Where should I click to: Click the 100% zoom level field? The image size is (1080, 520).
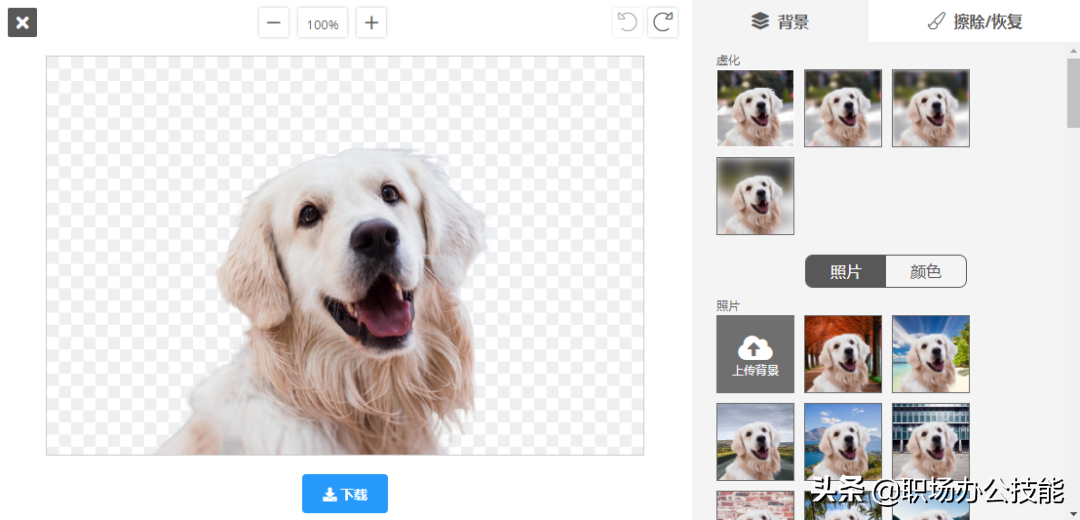click(322, 23)
